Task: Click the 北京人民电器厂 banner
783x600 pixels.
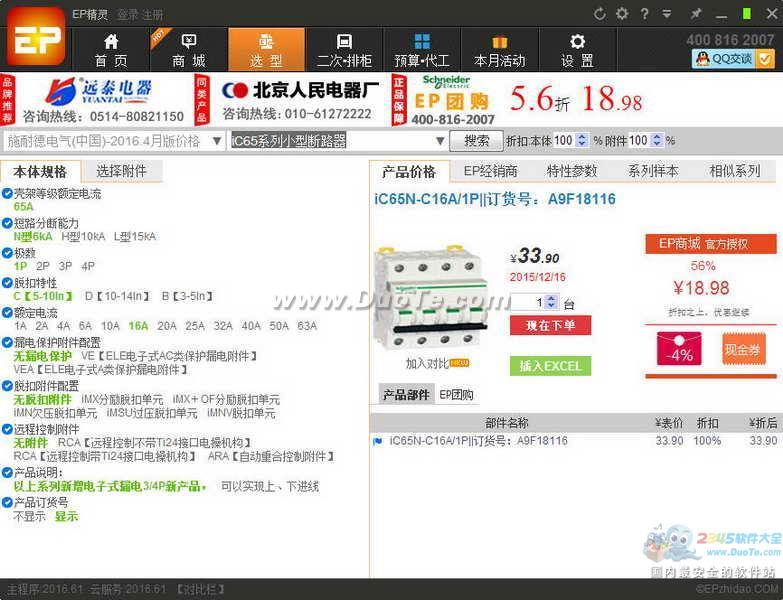Action: (x=300, y=100)
